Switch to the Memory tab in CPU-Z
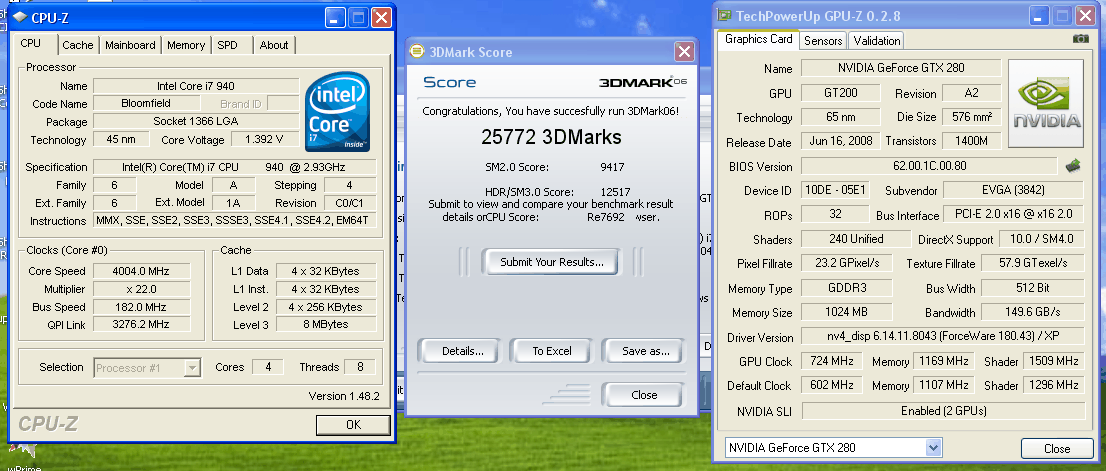 (186, 45)
